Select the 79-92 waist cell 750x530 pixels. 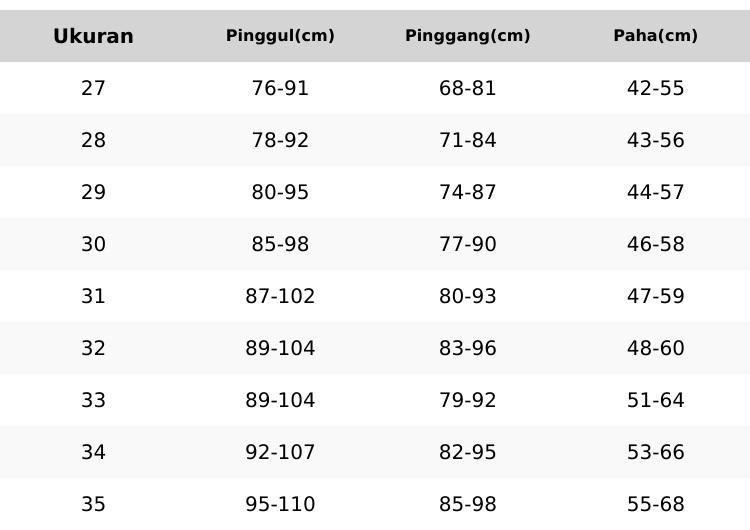[467, 401]
